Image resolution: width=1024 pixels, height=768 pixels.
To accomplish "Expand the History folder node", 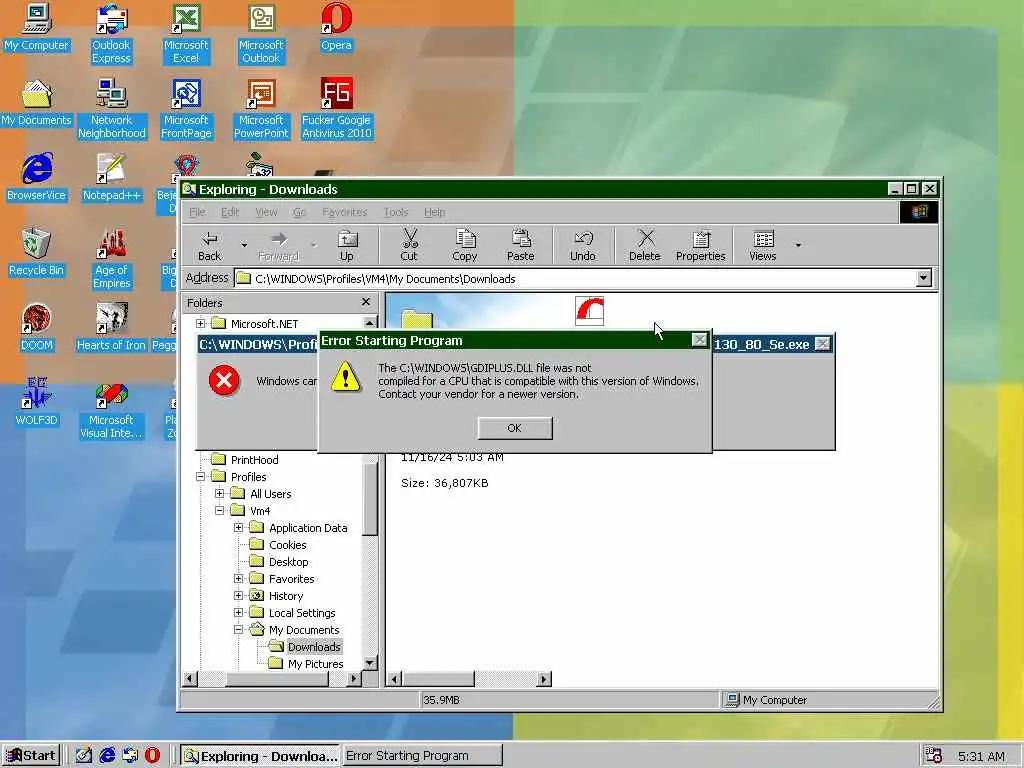I will click(238, 596).
